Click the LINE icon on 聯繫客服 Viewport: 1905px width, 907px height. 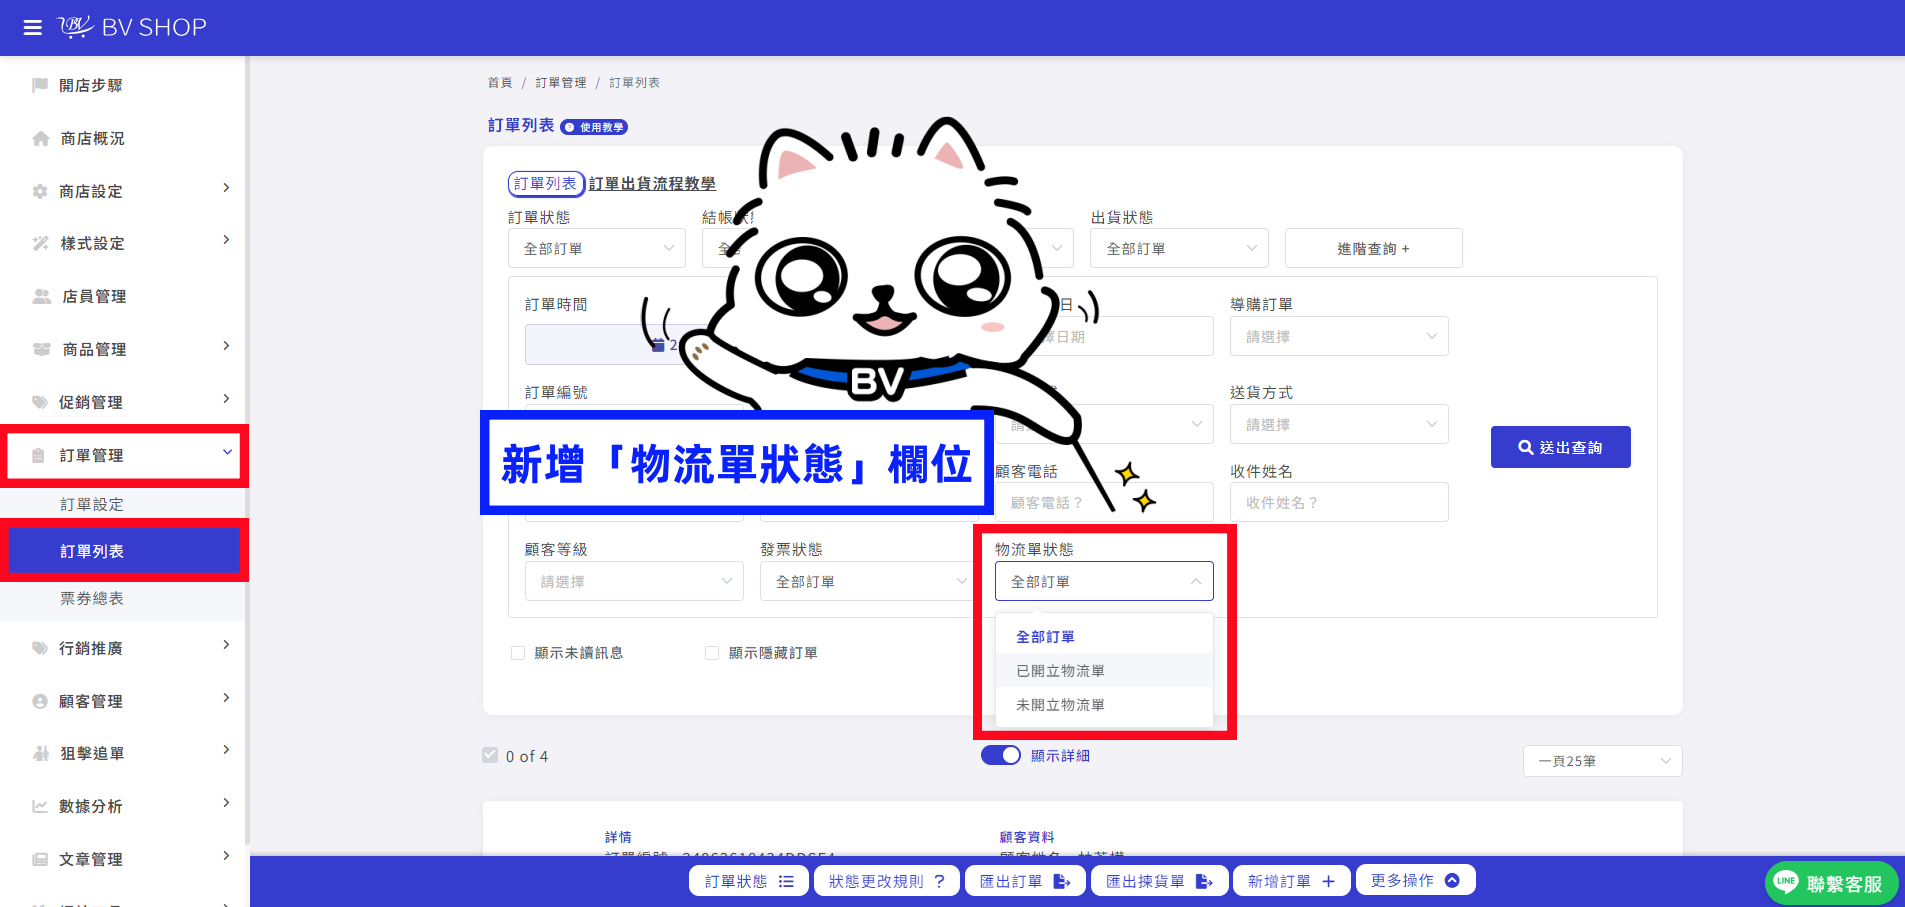tap(1786, 882)
